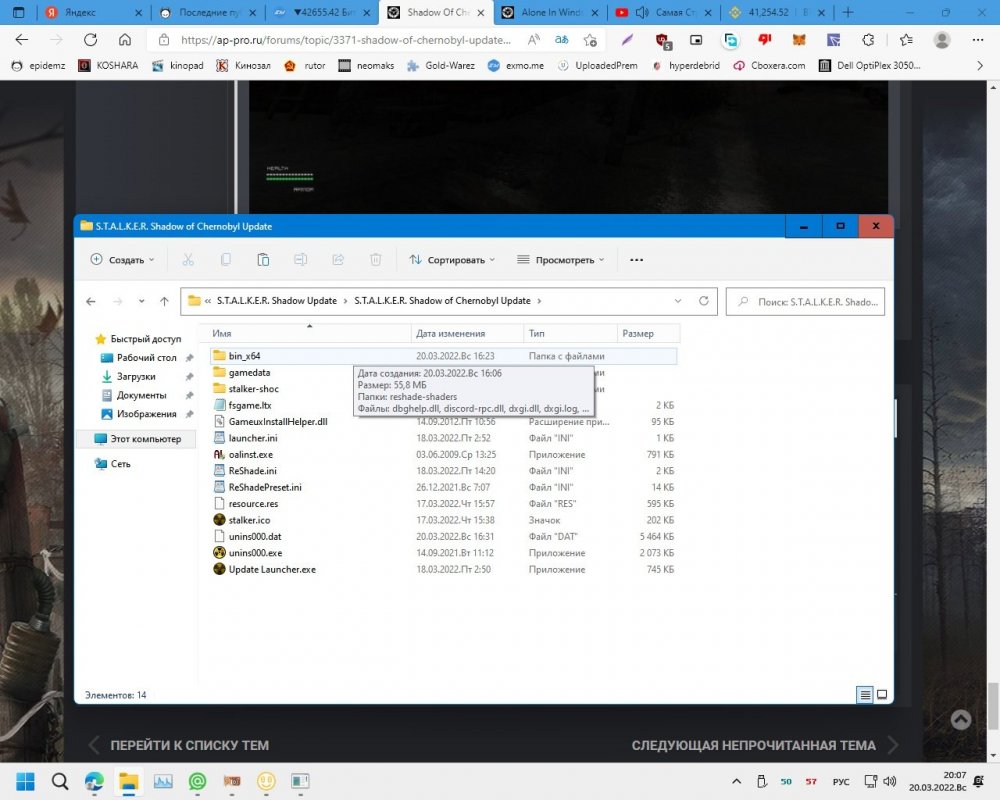This screenshot has height=800, width=1000.
Task: Click the Cut scissors icon in Explorer toolbar
Action: click(188, 260)
